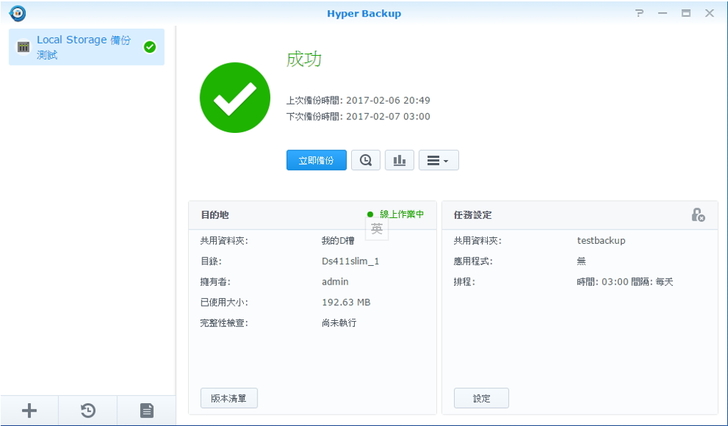Click the large green success checkmark

tap(235, 97)
